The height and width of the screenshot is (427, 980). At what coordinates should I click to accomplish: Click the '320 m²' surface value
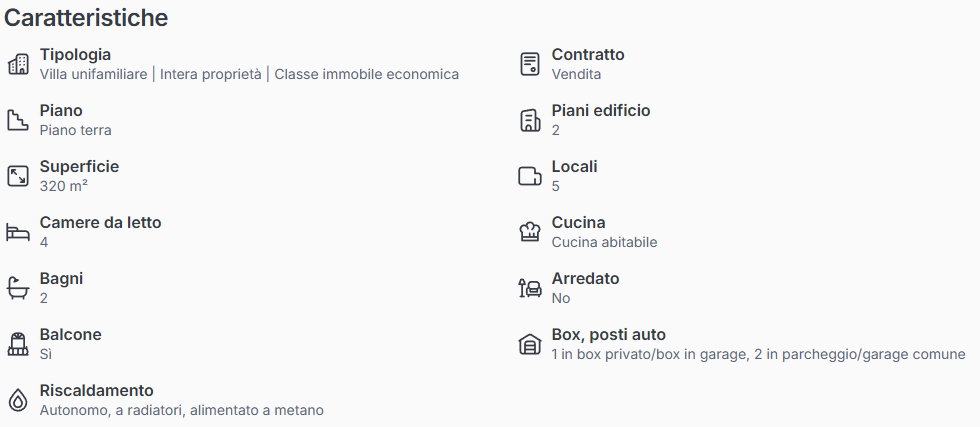pos(64,186)
